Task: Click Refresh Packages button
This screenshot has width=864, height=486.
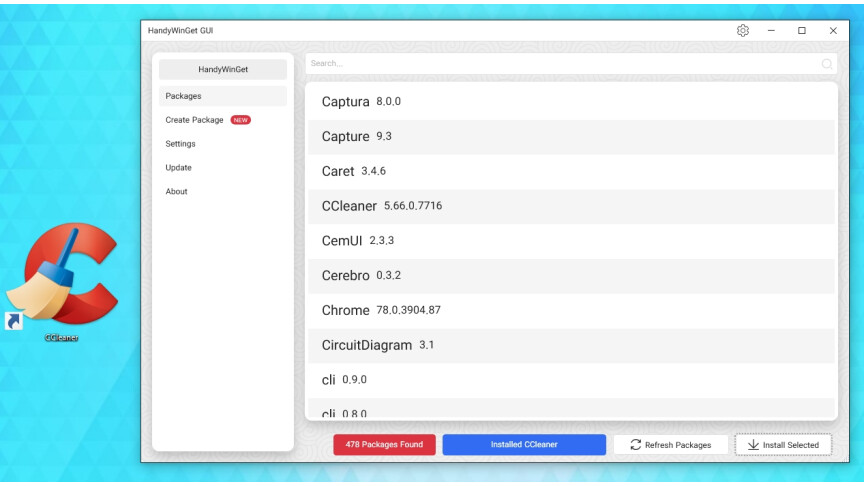Action: coord(671,445)
